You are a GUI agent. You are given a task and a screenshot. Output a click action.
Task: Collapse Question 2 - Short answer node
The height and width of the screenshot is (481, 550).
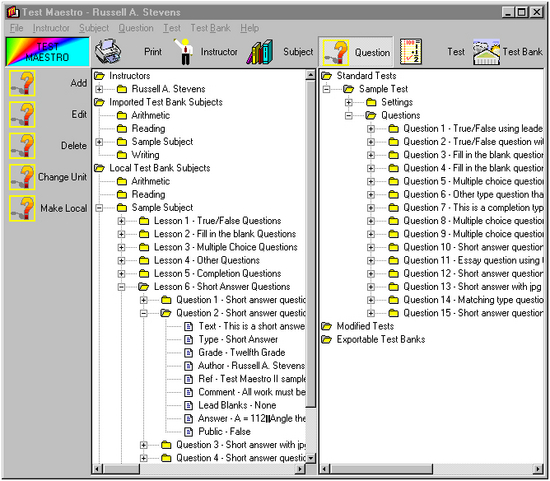point(143,313)
